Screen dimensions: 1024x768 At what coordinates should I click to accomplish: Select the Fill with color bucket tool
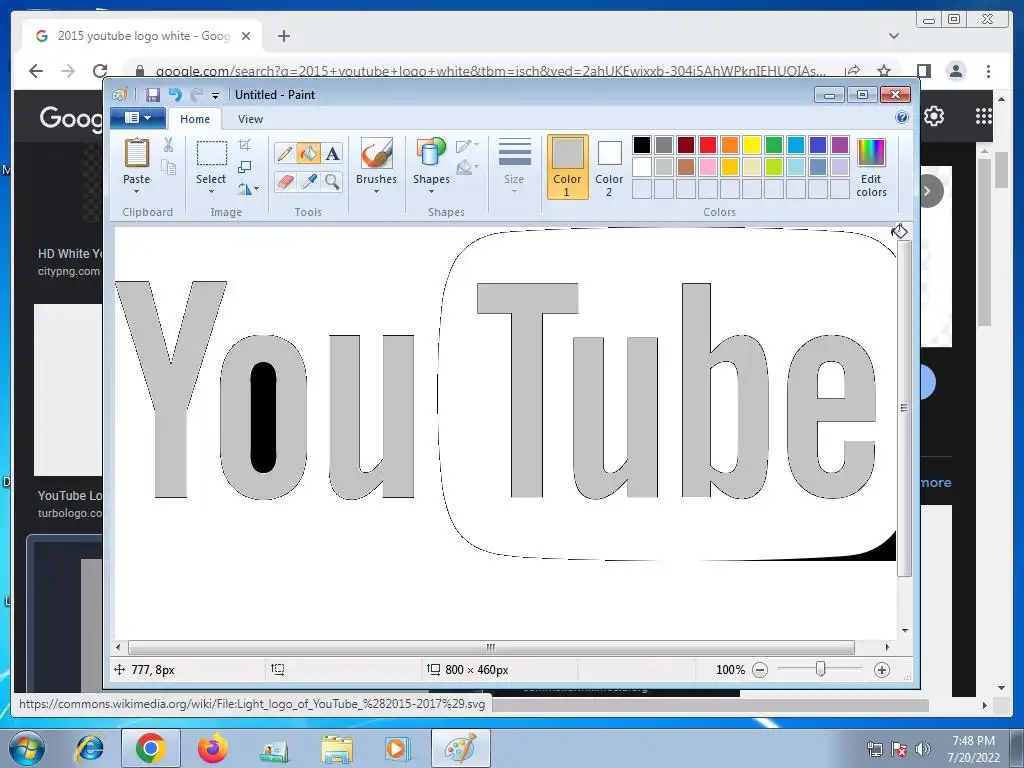pyautogui.click(x=308, y=153)
